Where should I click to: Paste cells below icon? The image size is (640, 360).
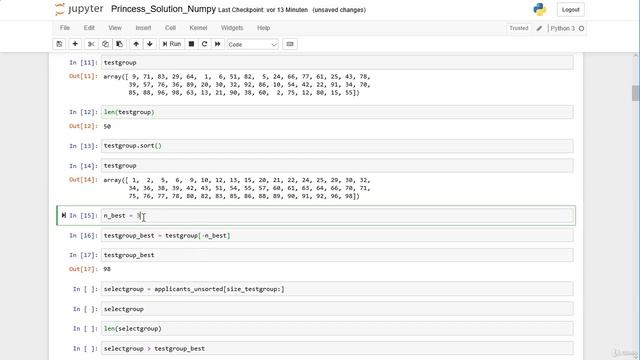click(x=120, y=44)
